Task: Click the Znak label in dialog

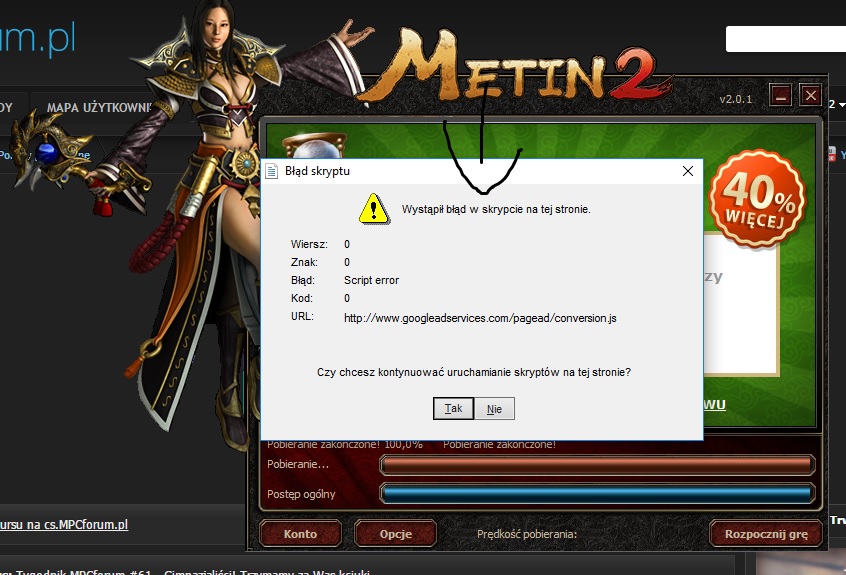Action: click(304, 262)
